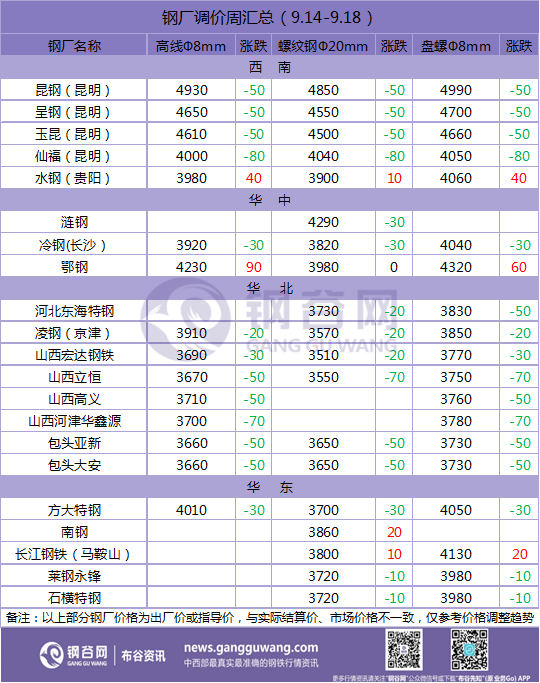540x683 pixels.
Task: Click the 备注 disclaimer line below the table
Action: (270, 618)
